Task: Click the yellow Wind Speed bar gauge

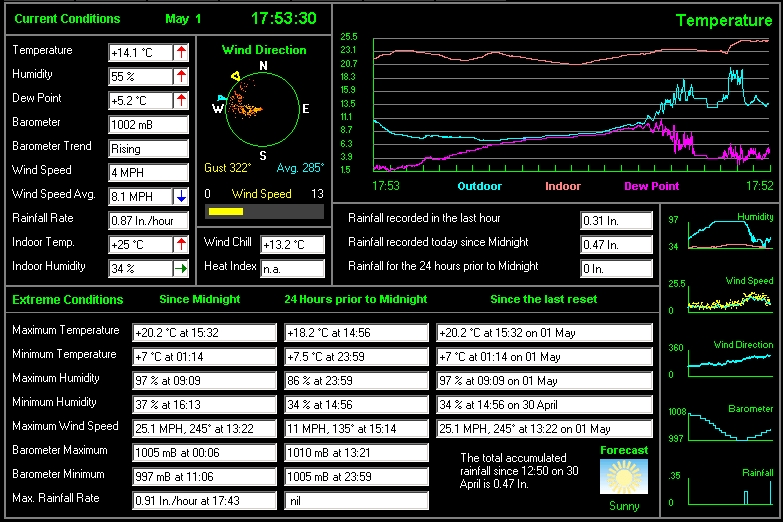Action: coord(226,212)
